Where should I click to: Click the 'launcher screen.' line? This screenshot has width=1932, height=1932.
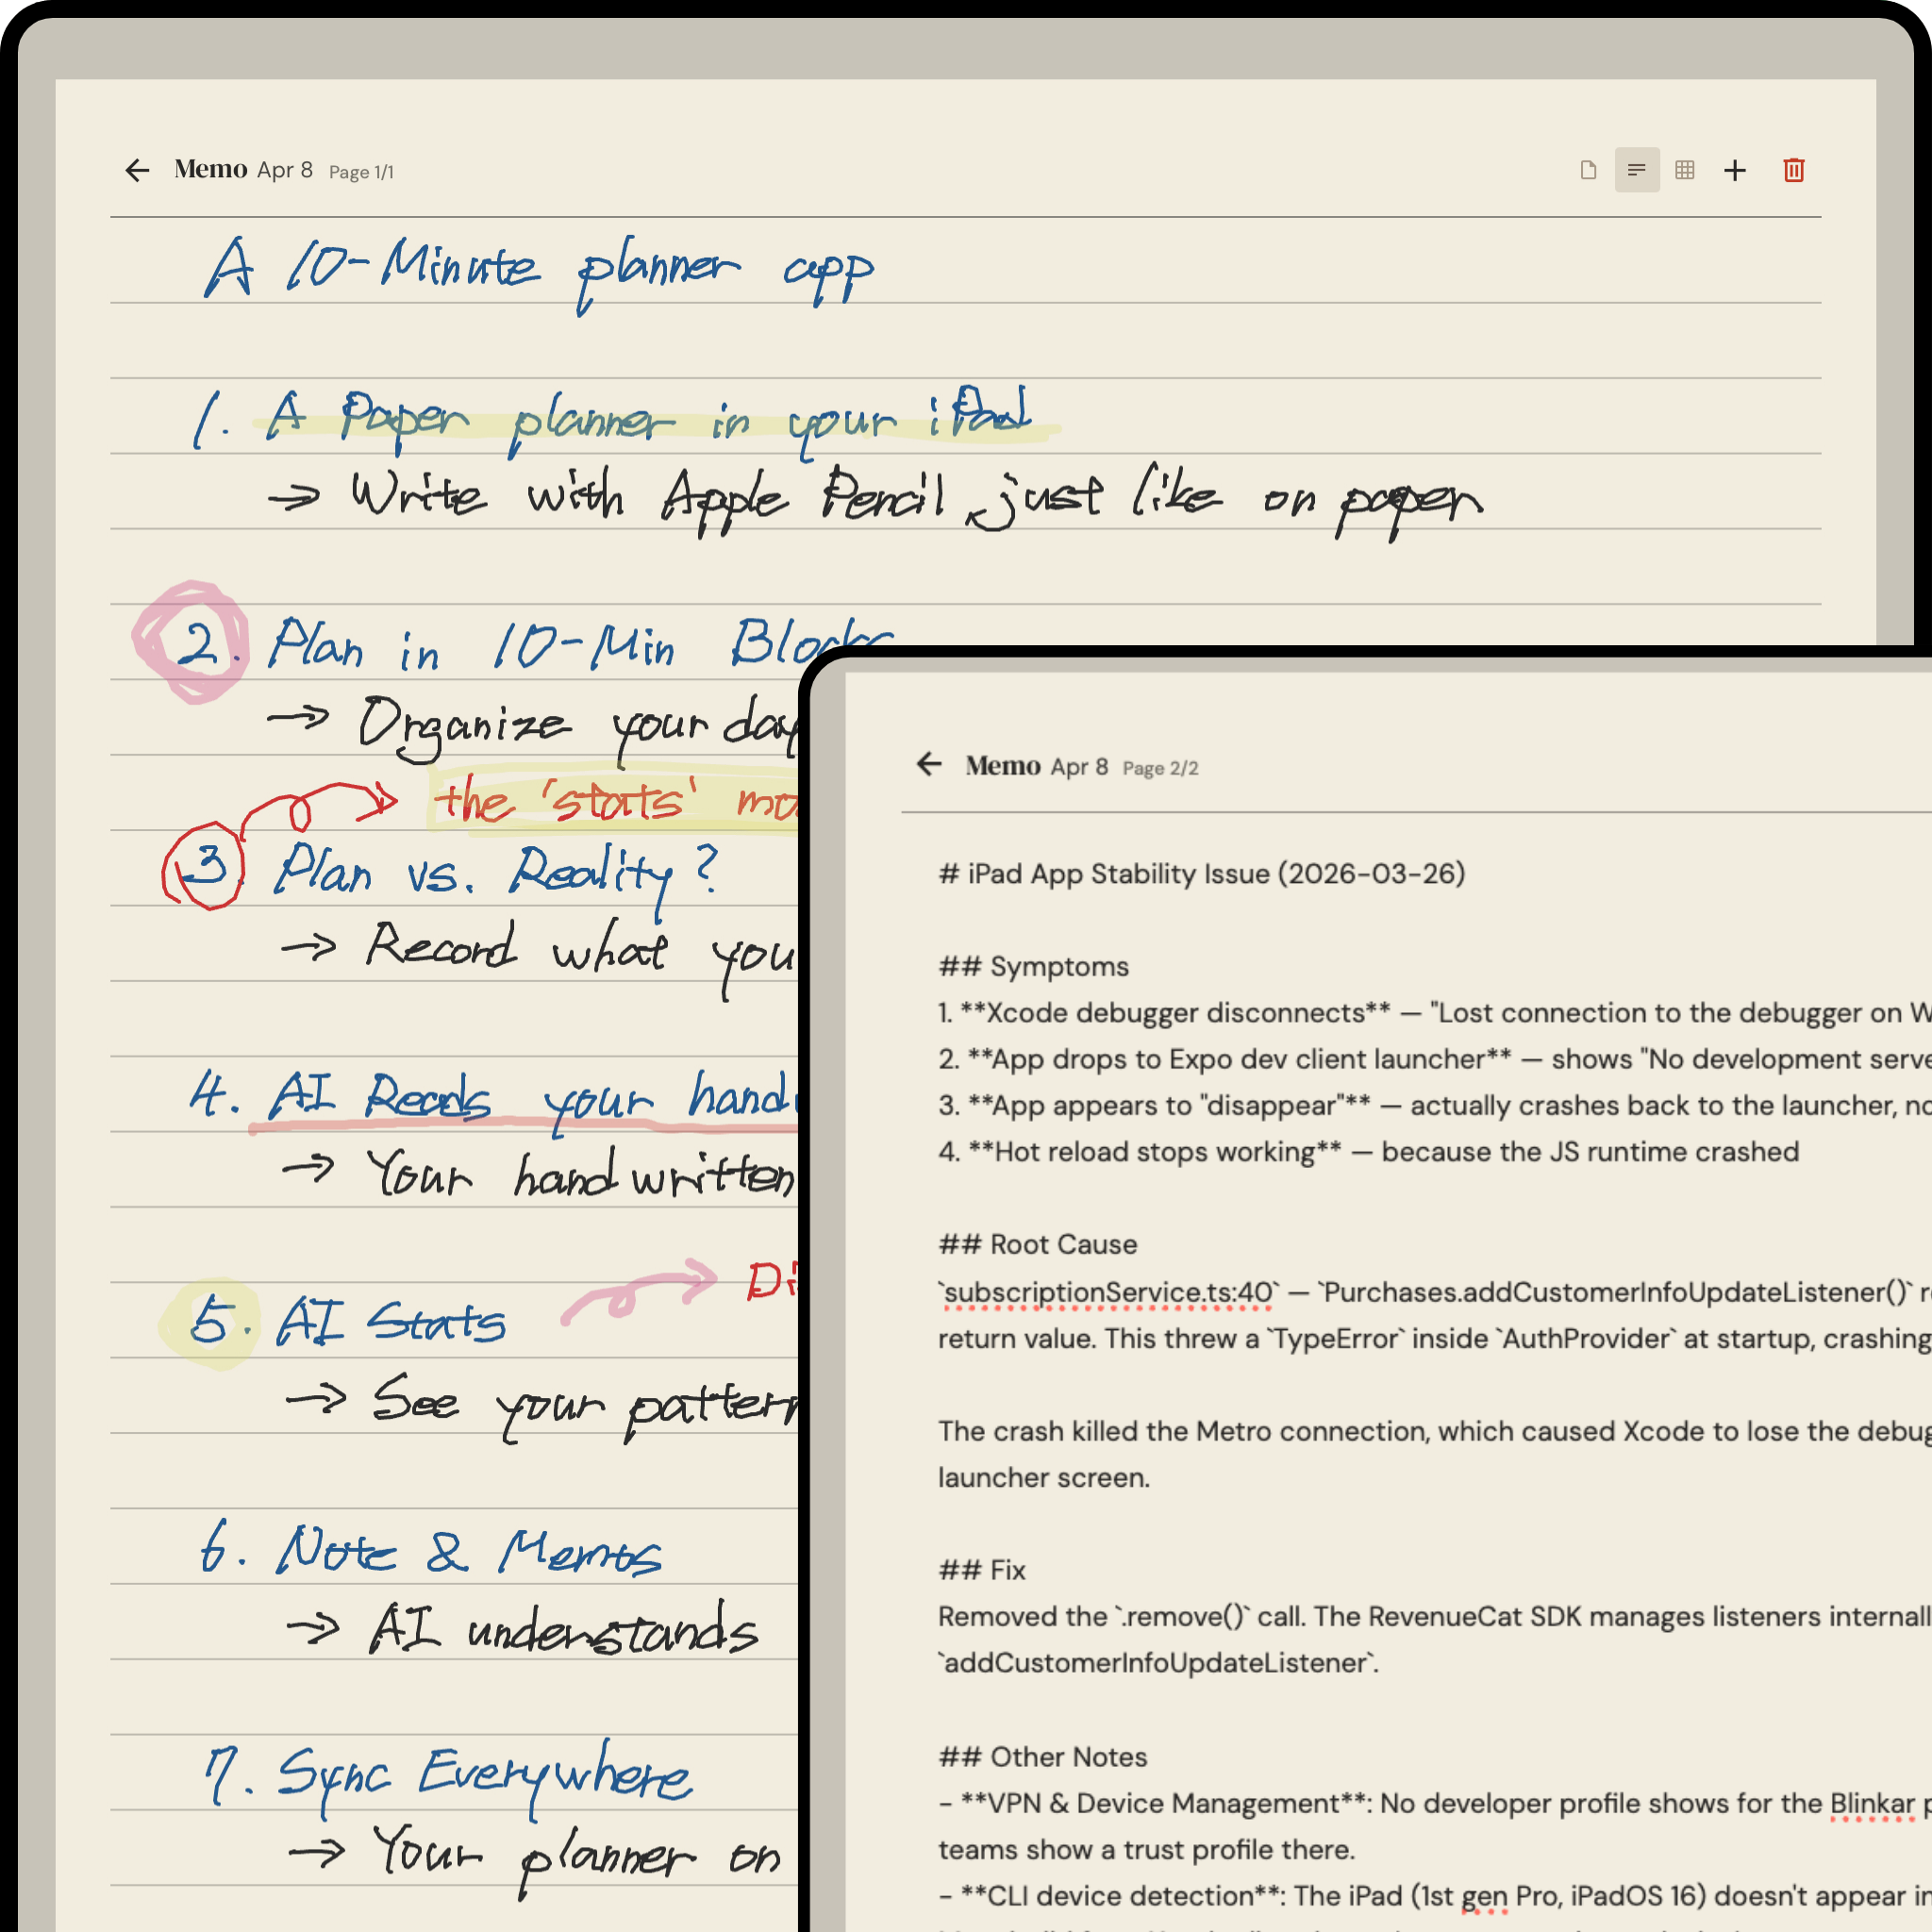(1044, 1478)
